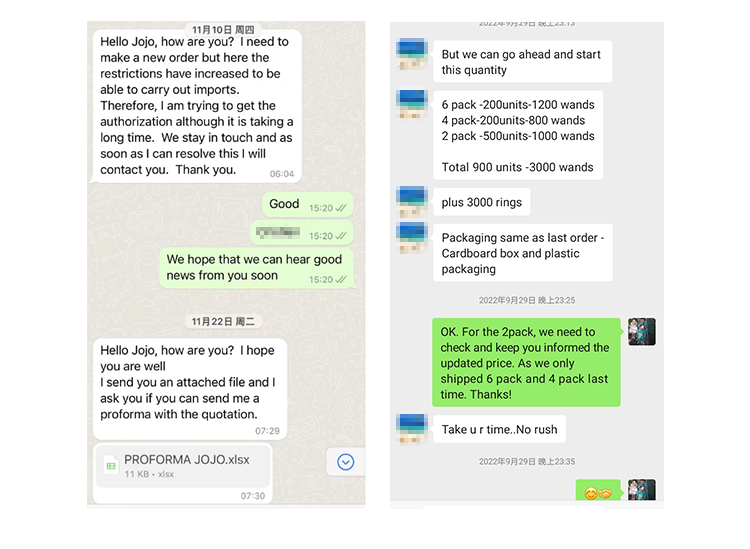750x549 pixels.
Task: Open the PROFORMA JOJO.xlsx attachment
Action: [183, 466]
